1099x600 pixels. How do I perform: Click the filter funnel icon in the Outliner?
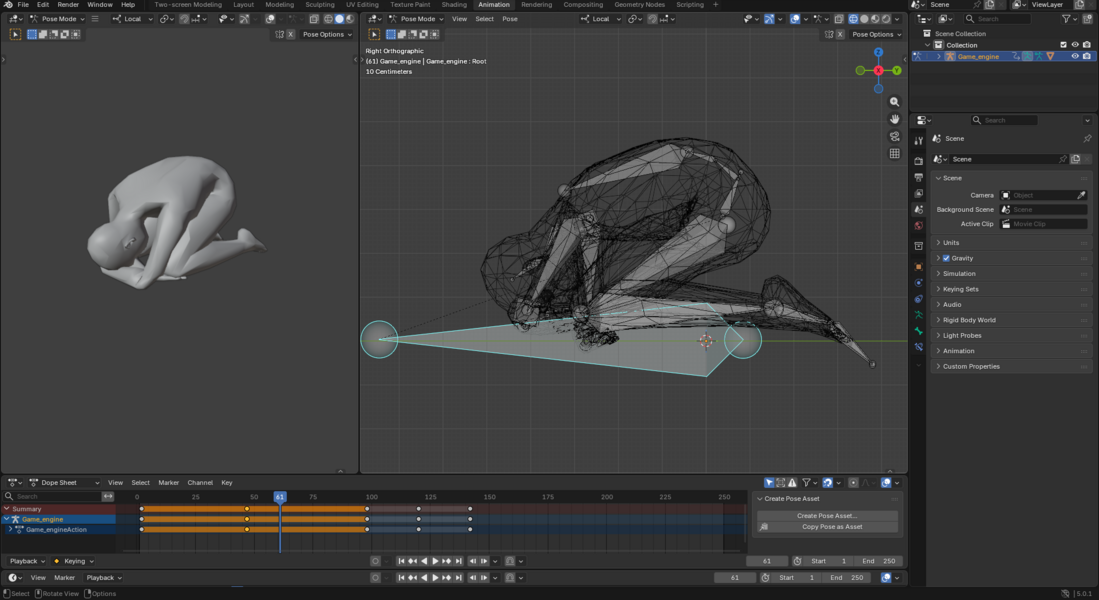1066,18
